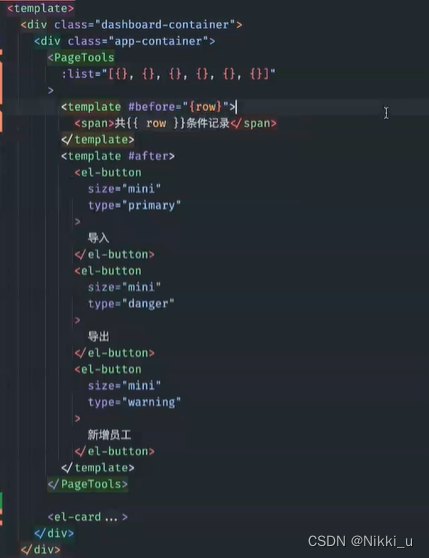The image size is (429, 558).
Task: Click the type="primary" attribute
Action: coord(134,205)
